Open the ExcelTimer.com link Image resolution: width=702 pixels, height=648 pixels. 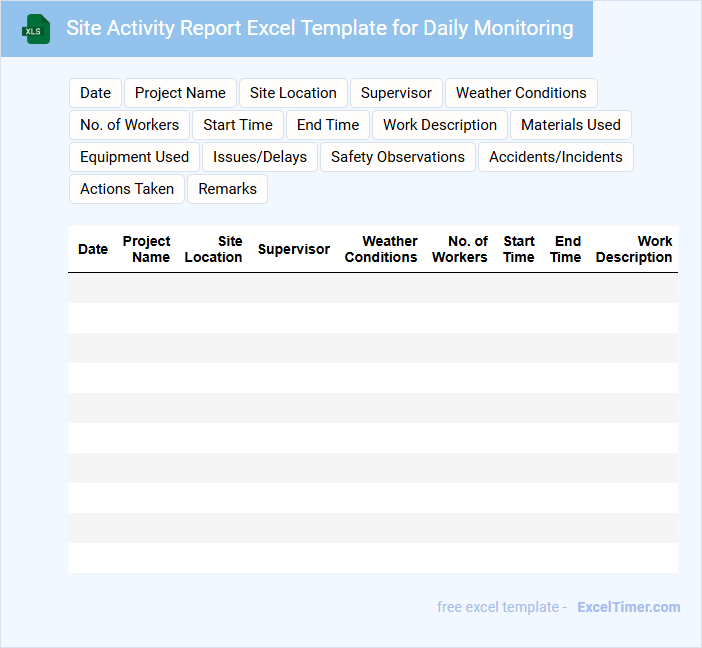(628, 607)
